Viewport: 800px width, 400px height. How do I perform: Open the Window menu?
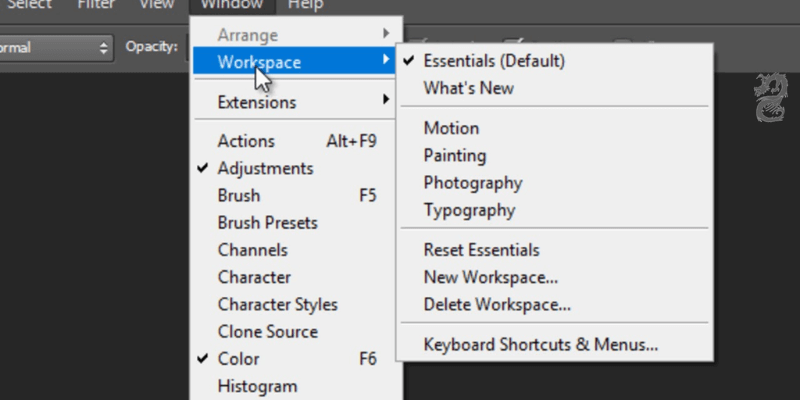tap(230, 5)
